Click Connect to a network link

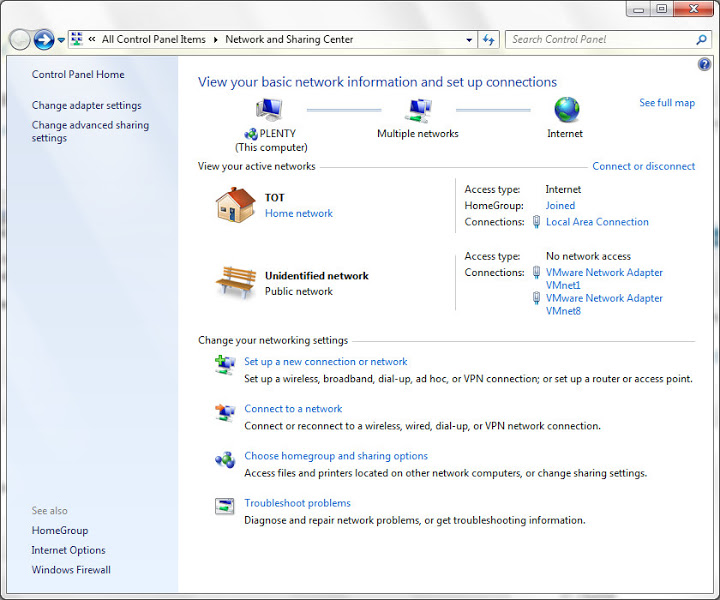[293, 409]
